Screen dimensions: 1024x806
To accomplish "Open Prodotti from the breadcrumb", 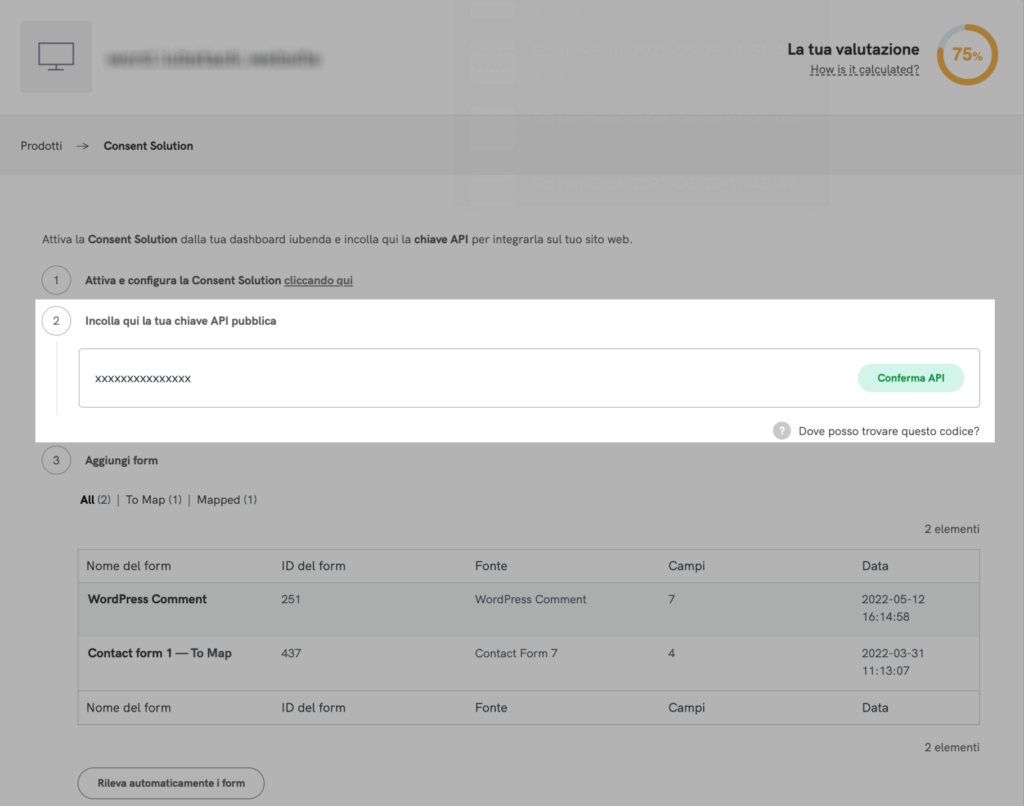I will (x=41, y=145).
